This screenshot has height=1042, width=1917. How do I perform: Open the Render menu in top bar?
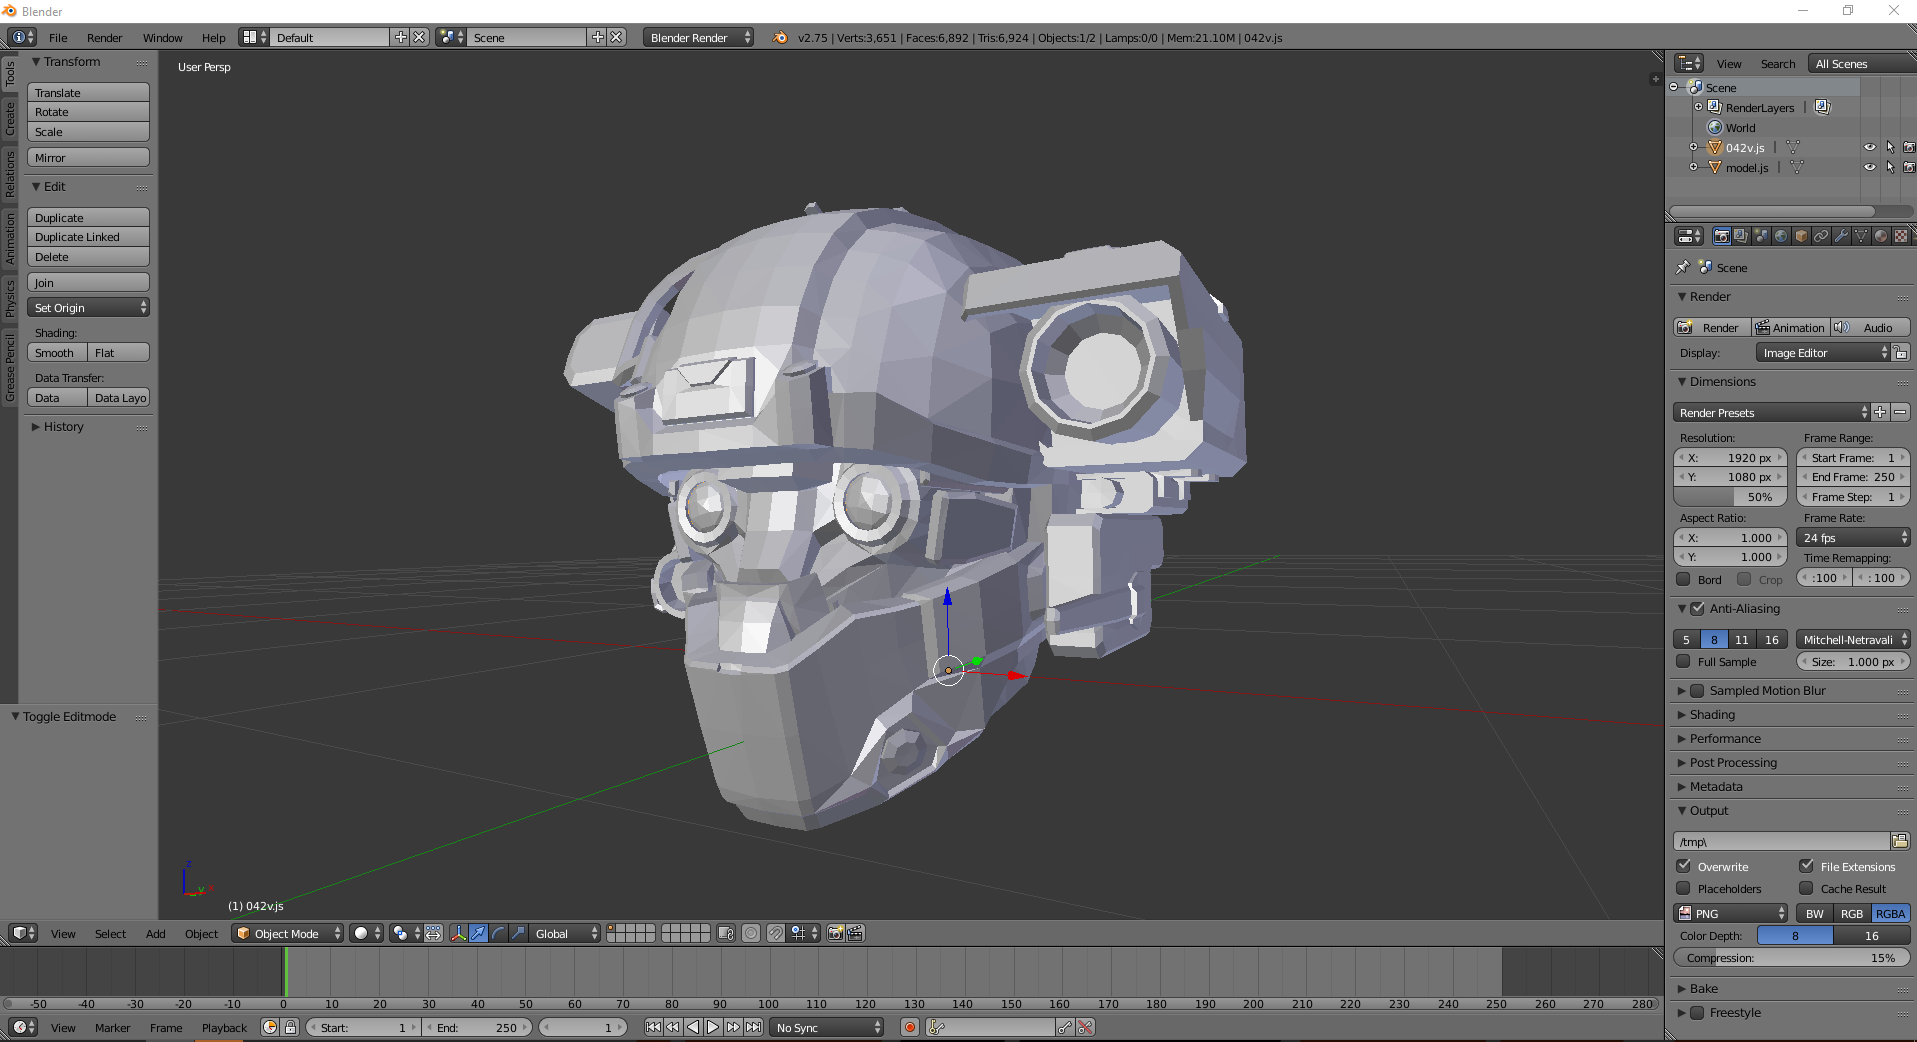(x=104, y=37)
